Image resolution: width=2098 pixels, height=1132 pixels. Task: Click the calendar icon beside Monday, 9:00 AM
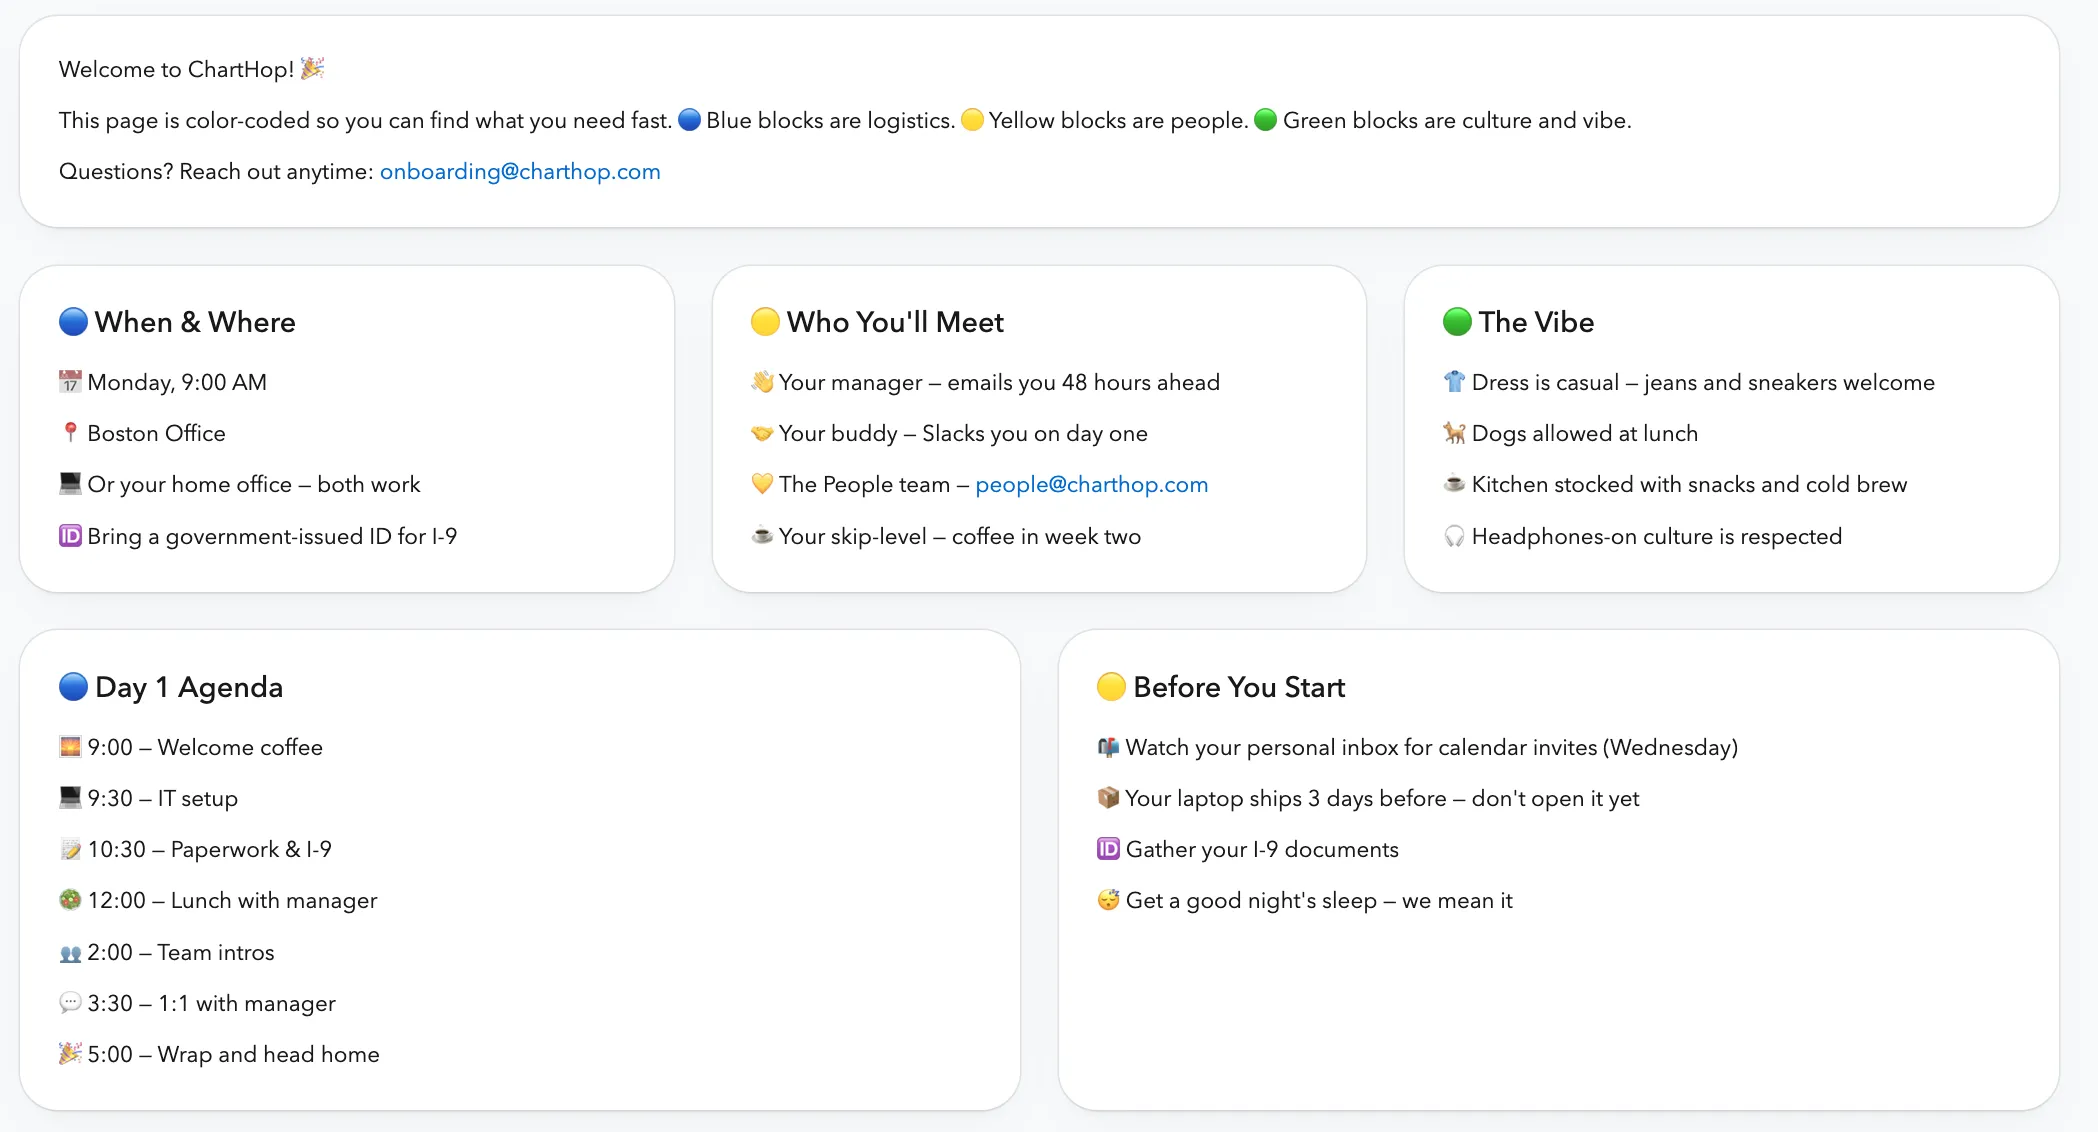pos(70,381)
